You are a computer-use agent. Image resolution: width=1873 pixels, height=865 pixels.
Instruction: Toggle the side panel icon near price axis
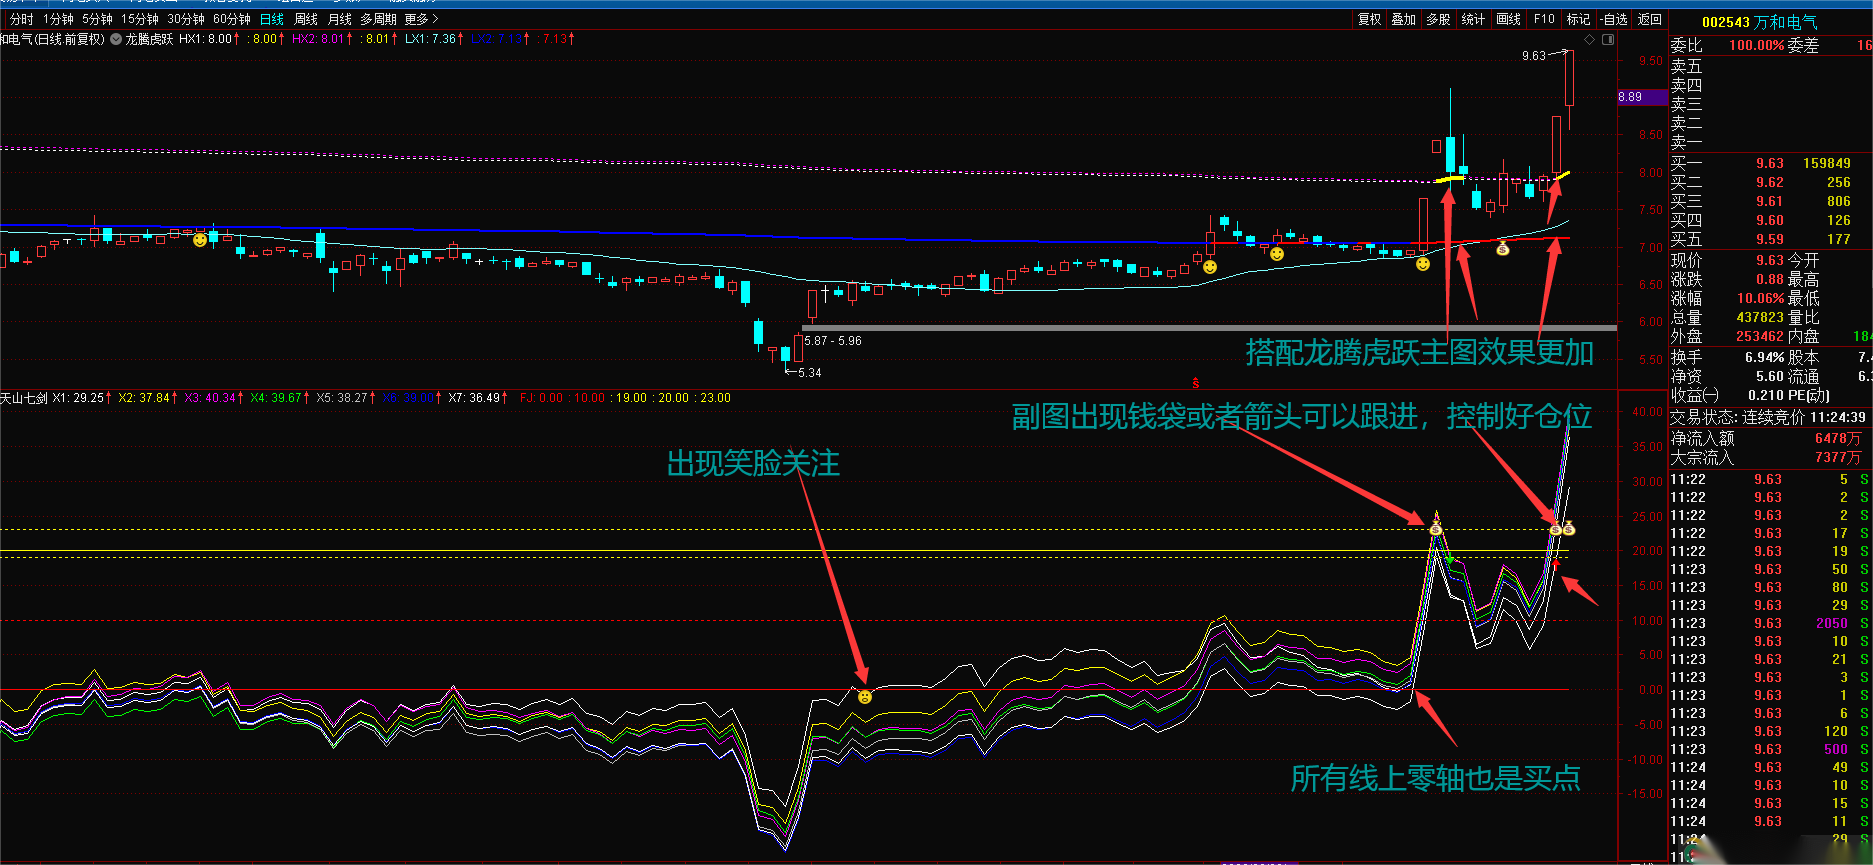point(1608,40)
